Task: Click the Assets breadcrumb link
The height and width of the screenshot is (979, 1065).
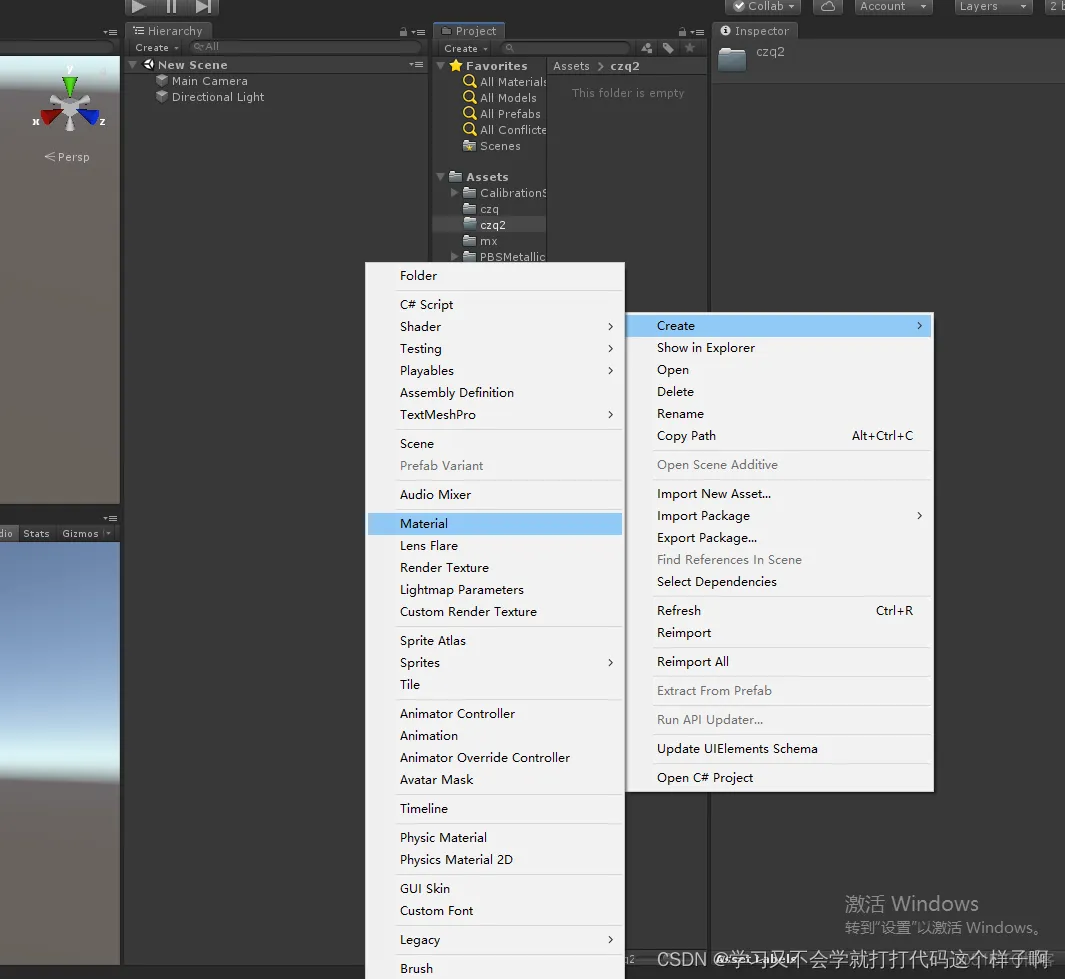Action: pyautogui.click(x=571, y=66)
